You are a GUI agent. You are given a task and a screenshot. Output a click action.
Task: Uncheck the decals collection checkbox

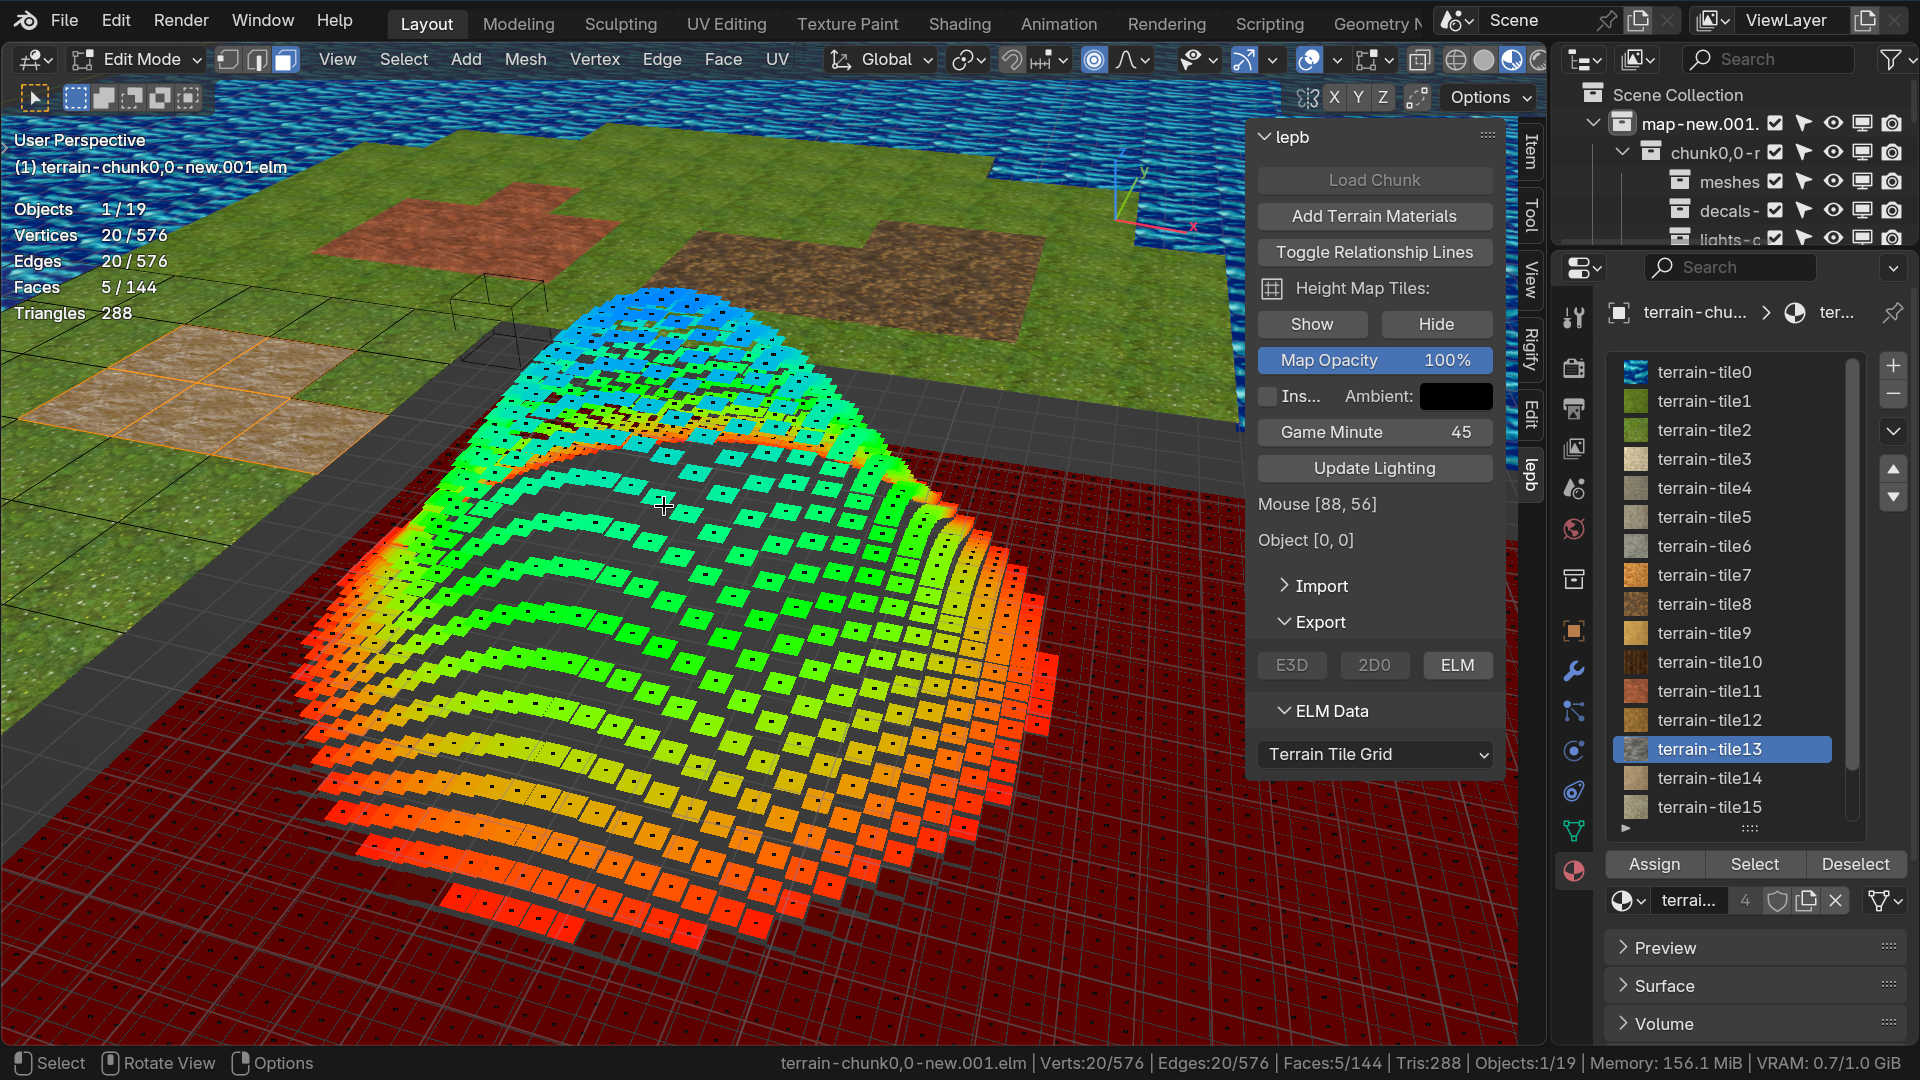tap(1775, 211)
